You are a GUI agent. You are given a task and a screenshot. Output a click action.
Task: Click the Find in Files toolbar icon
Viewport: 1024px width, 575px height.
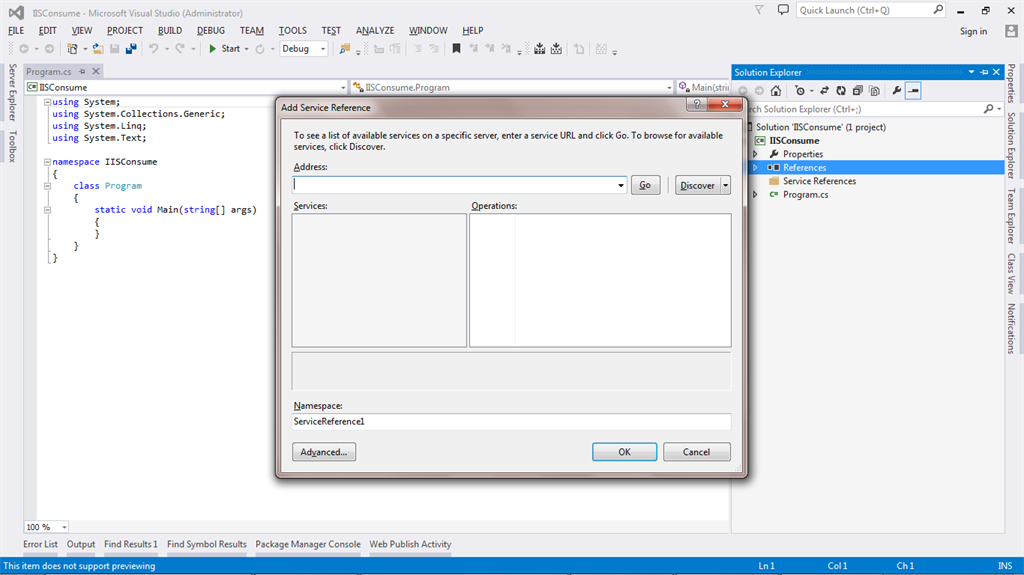[345, 49]
